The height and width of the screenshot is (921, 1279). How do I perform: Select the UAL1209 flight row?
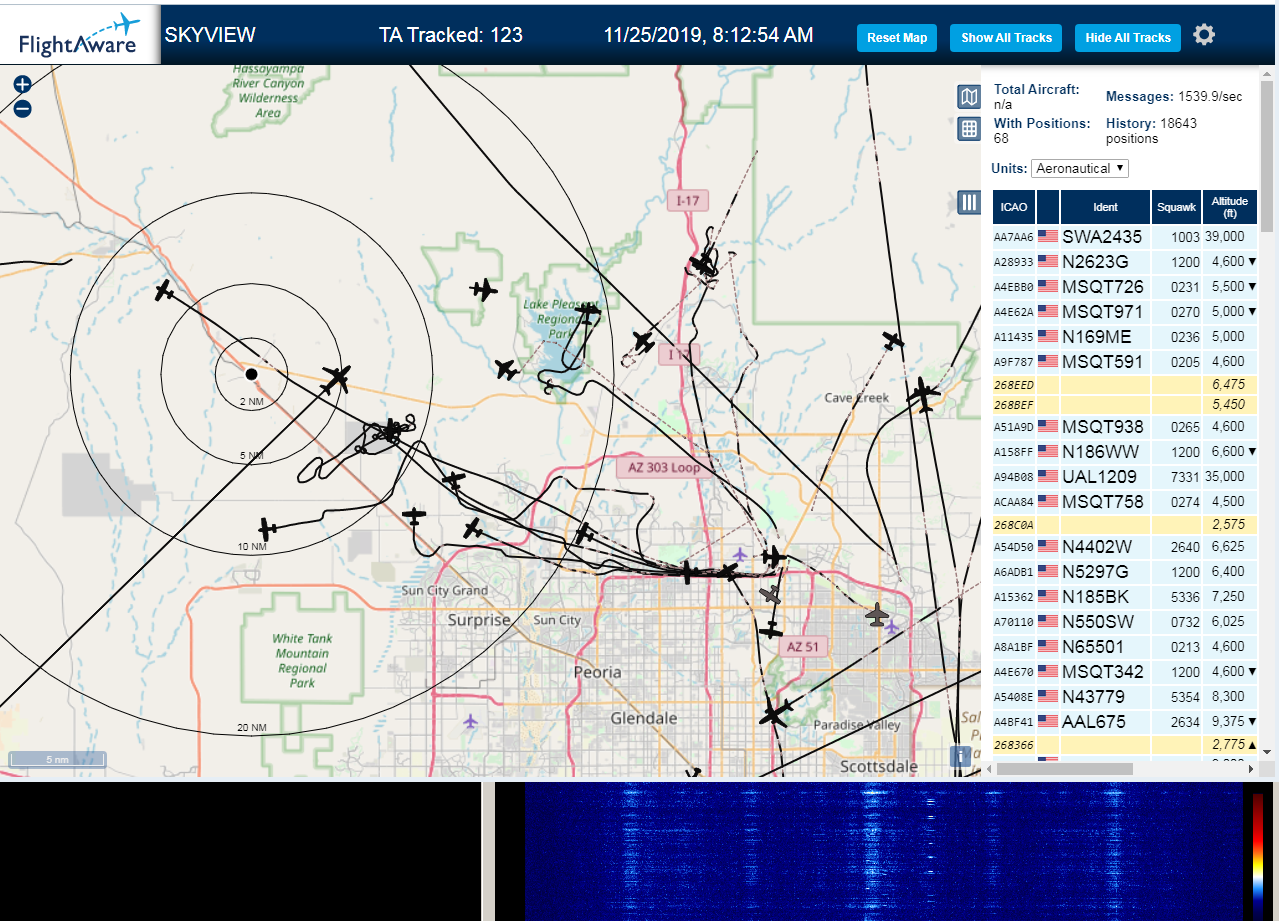(x=1125, y=477)
